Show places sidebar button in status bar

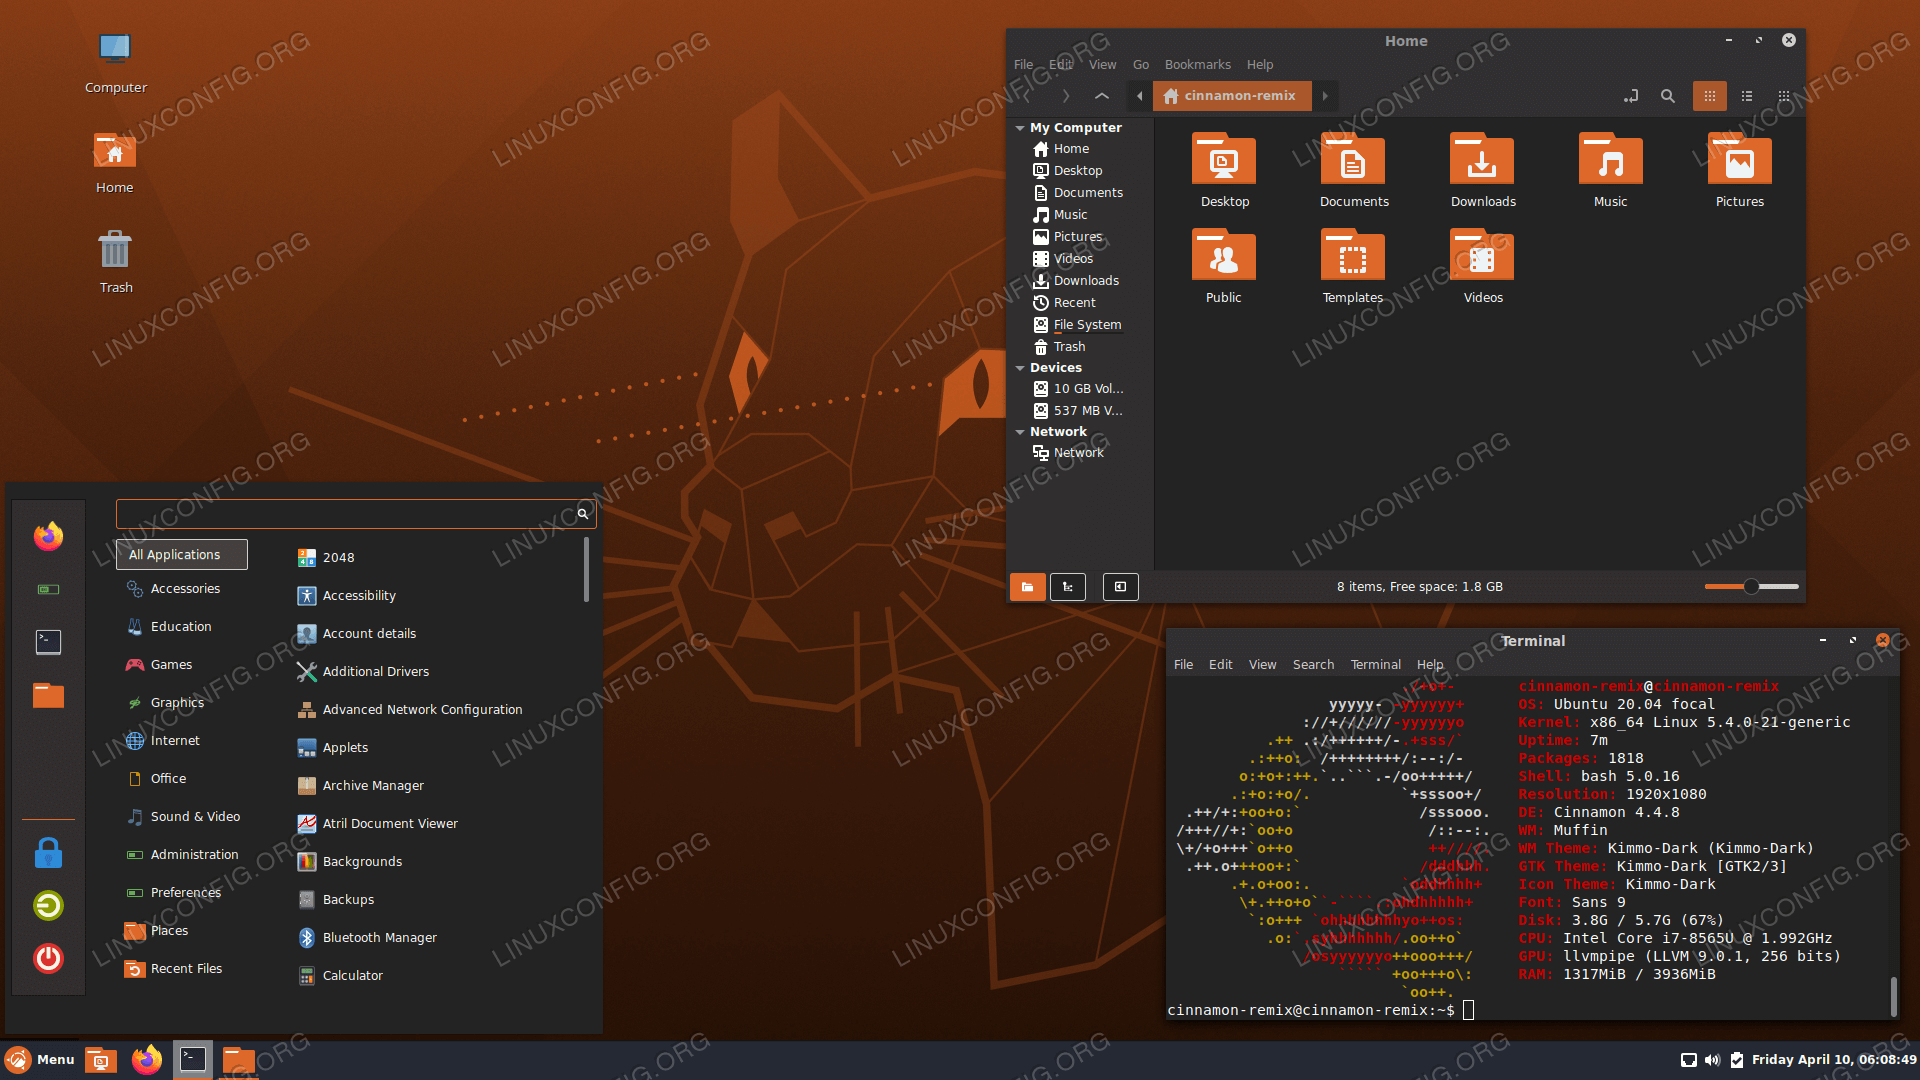tap(1027, 587)
